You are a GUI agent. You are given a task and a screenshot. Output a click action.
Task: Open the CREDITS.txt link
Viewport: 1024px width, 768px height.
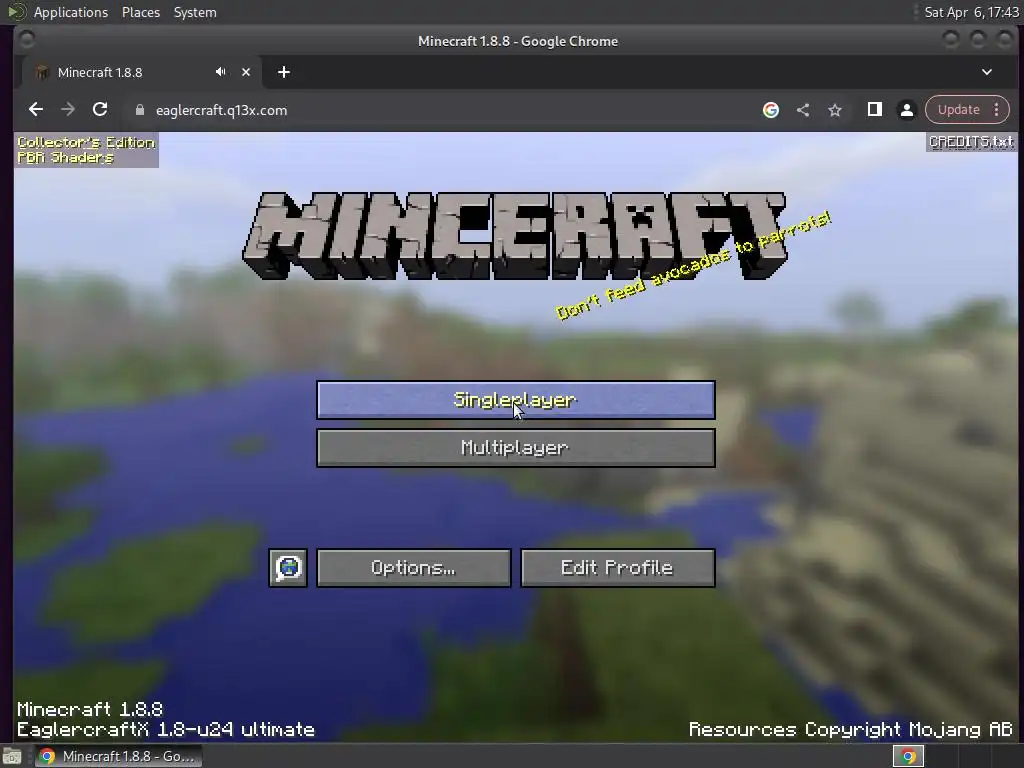tap(971, 142)
